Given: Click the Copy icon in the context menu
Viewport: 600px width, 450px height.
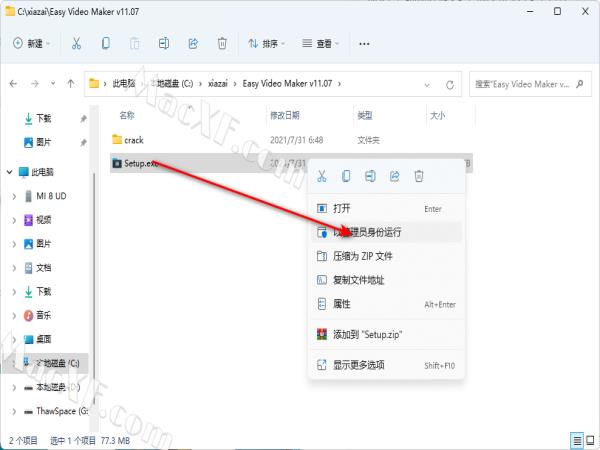Looking at the screenshot, I should click(x=346, y=176).
